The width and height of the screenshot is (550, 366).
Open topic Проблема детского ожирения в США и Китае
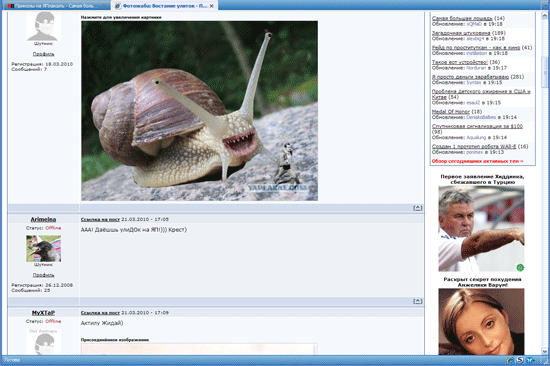pos(481,94)
